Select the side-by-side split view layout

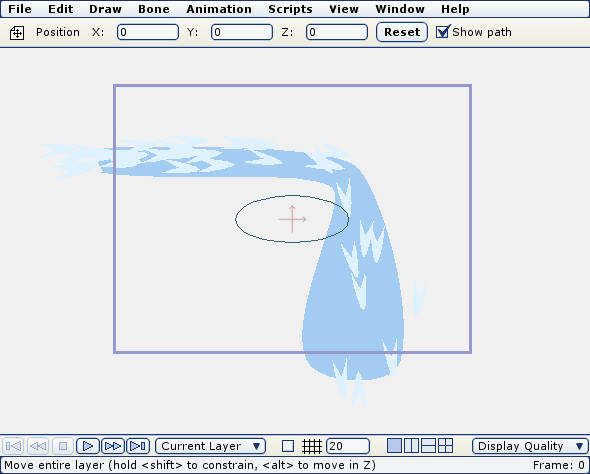click(x=411, y=446)
